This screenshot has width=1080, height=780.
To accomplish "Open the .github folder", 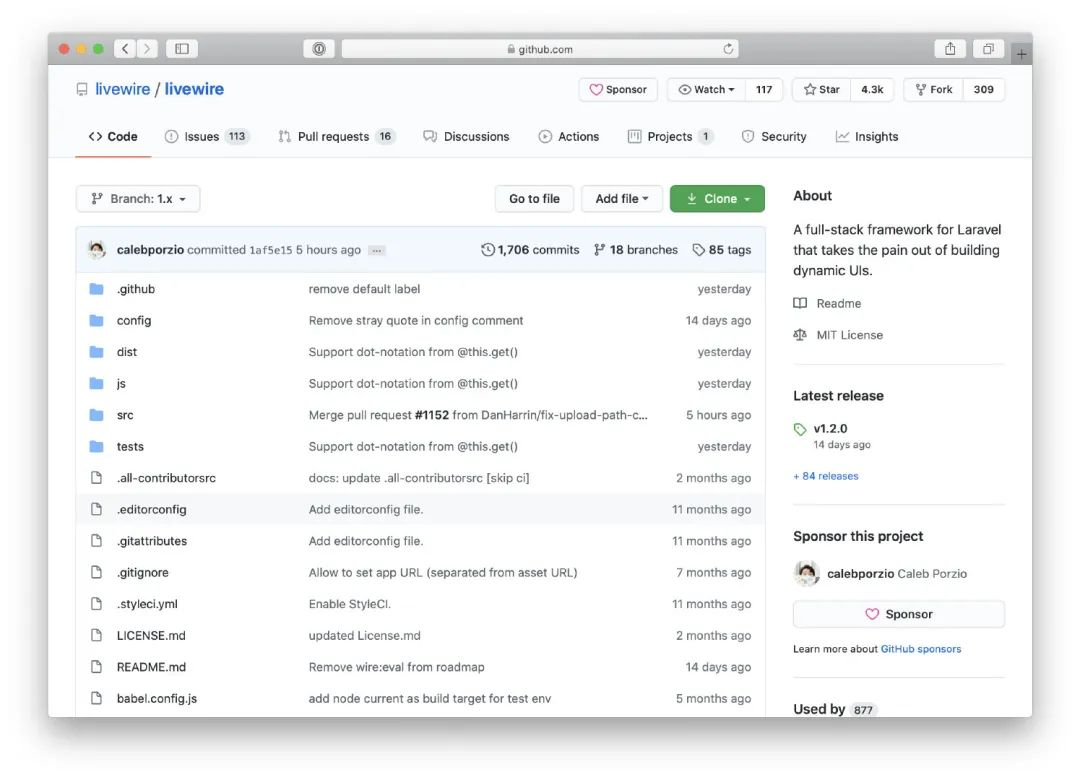I will pos(136,289).
